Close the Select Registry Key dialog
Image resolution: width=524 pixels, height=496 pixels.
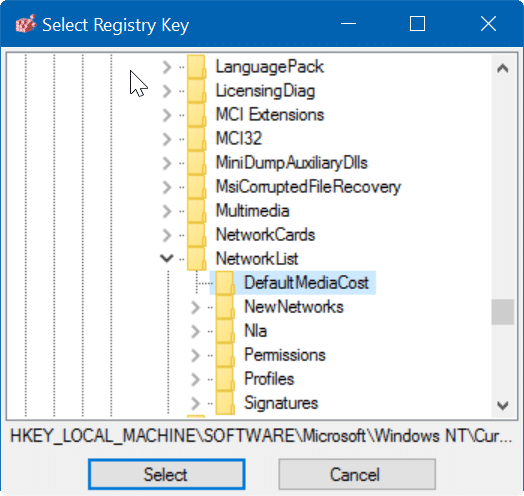click(x=488, y=24)
